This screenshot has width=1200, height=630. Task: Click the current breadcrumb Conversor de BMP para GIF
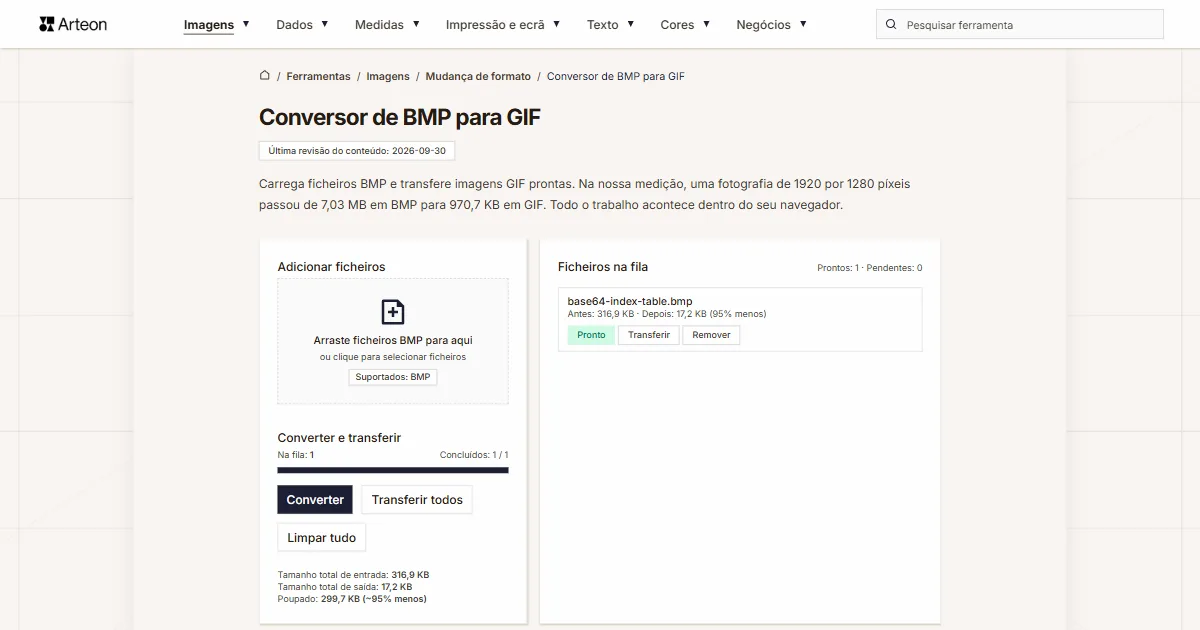tap(616, 76)
